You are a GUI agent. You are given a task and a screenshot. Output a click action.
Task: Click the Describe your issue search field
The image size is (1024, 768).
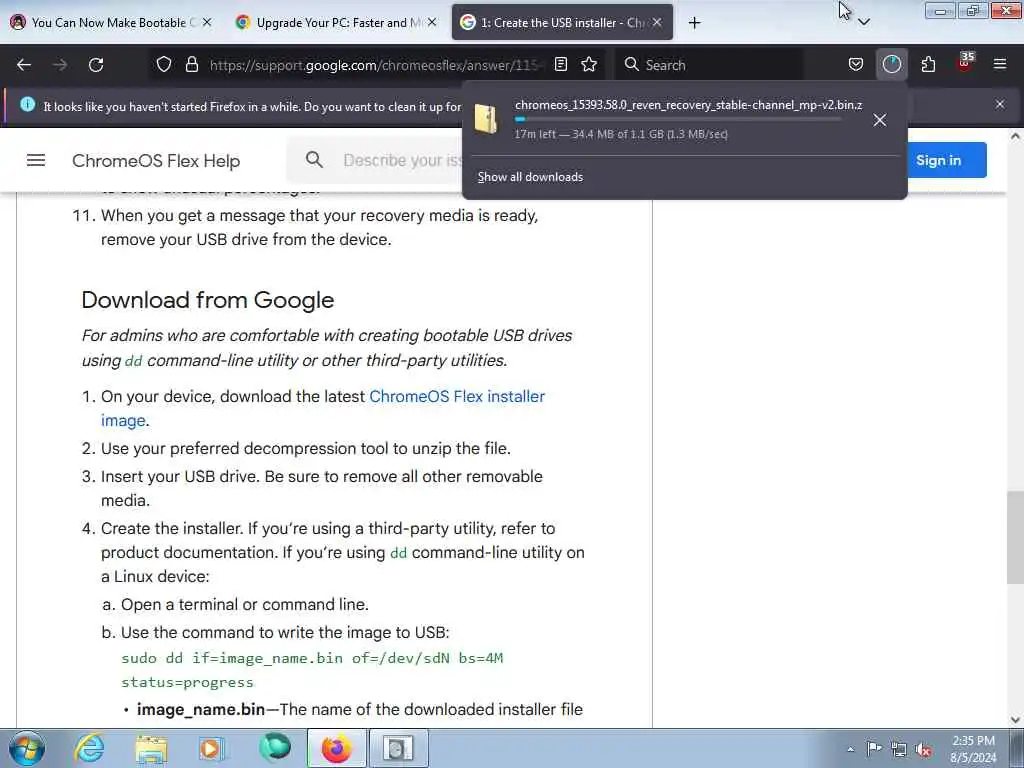(x=402, y=161)
